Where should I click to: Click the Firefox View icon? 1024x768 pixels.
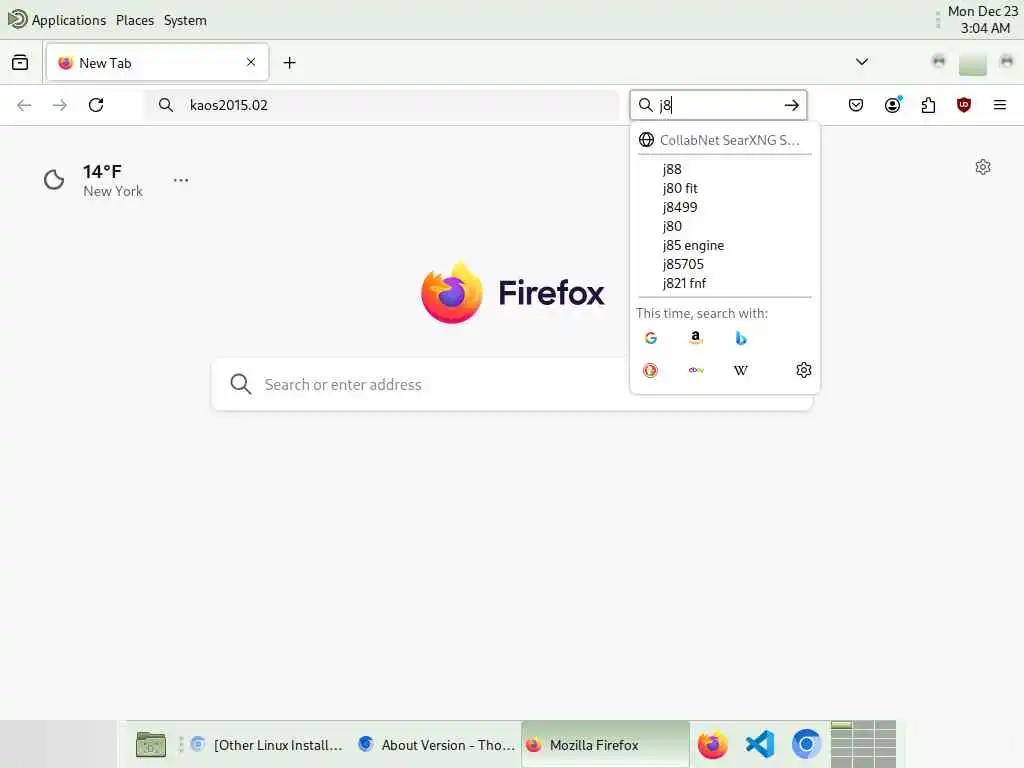pos(20,63)
